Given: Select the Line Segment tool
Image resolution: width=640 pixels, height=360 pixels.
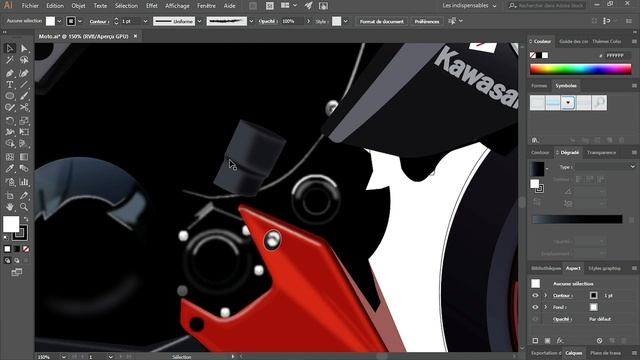Looking at the screenshot, I should [x=24, y=85].
